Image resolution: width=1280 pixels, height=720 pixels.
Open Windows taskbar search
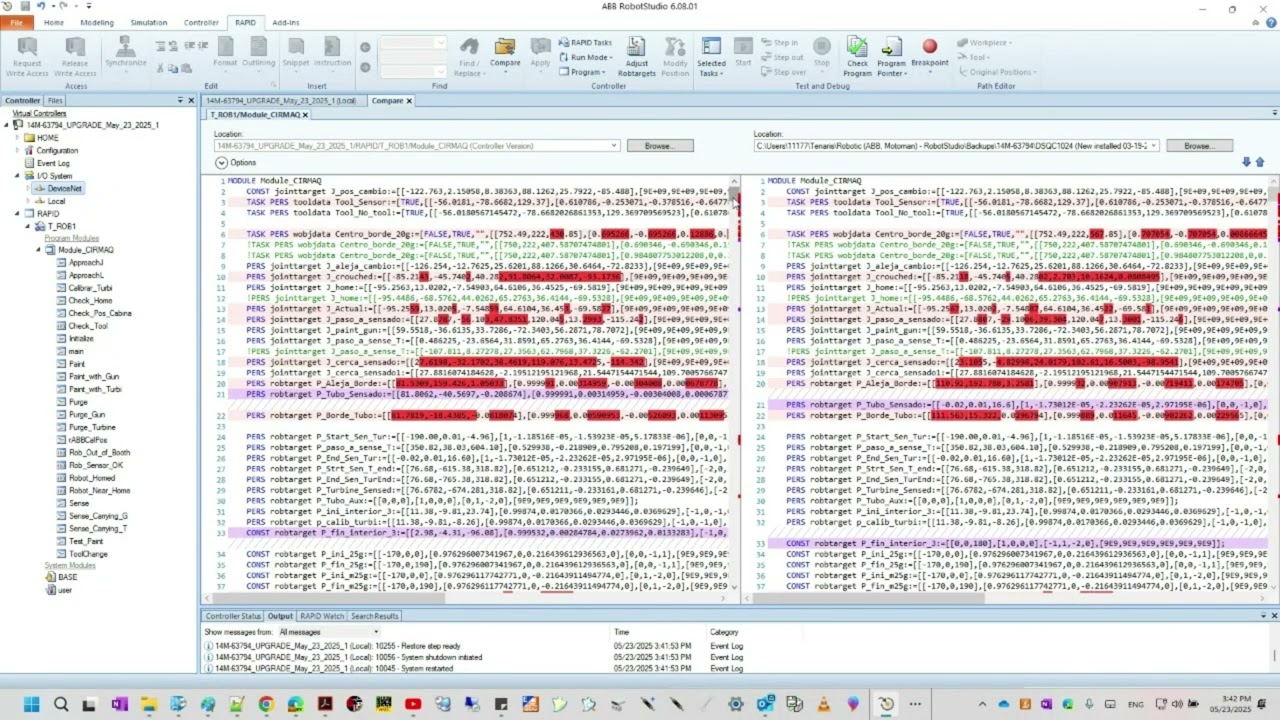pyautogui.click(x=60, y=705)
